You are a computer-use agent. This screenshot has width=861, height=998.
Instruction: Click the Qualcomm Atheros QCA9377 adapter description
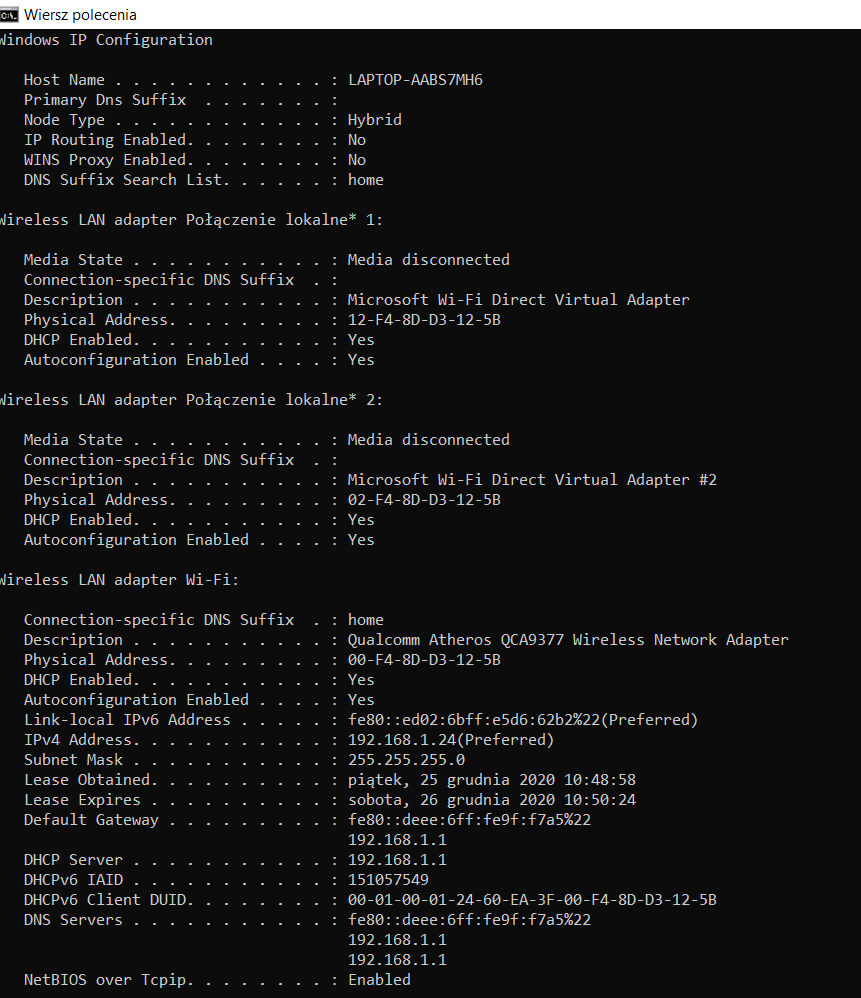[x=568, y=640]
